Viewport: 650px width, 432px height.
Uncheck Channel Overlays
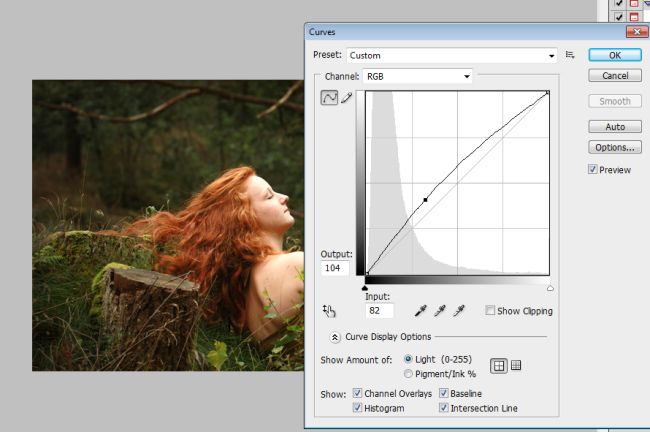click(x=357, y=393)
